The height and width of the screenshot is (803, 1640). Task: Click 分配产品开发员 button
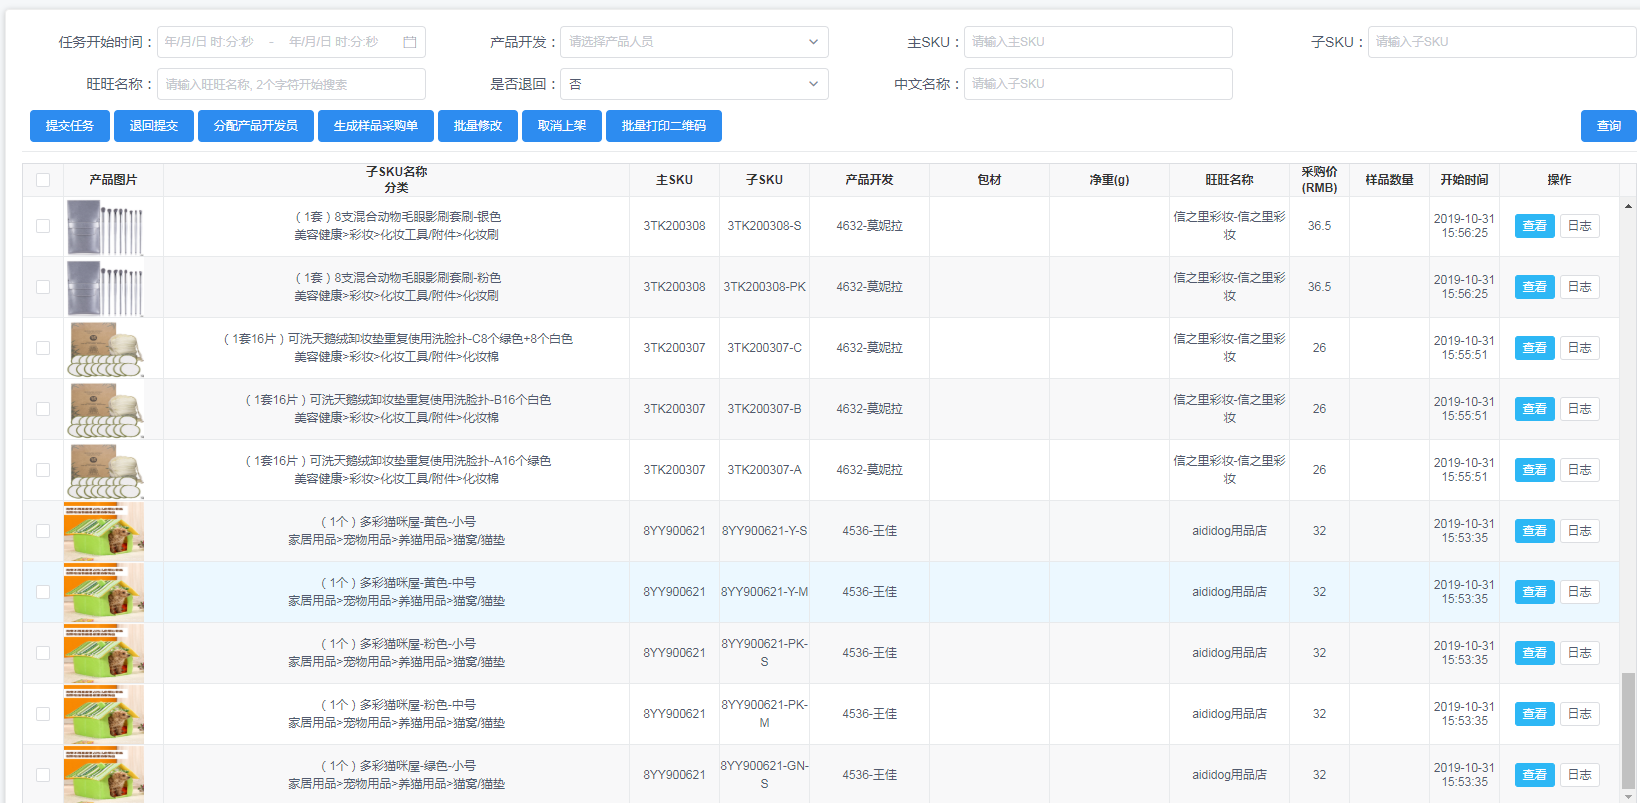pos(255,126)
